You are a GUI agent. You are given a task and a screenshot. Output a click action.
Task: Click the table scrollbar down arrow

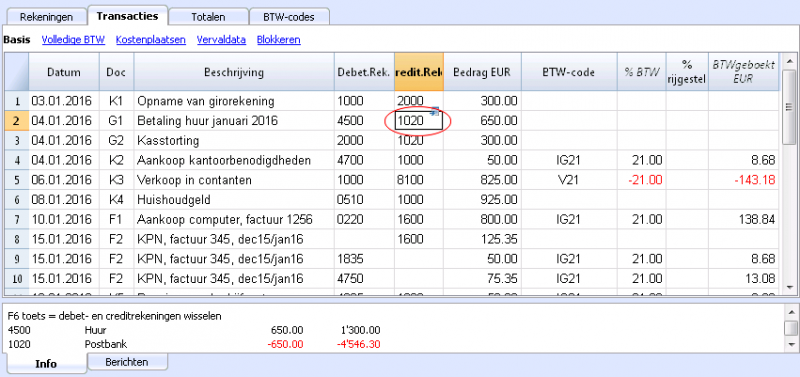(789, 288)
